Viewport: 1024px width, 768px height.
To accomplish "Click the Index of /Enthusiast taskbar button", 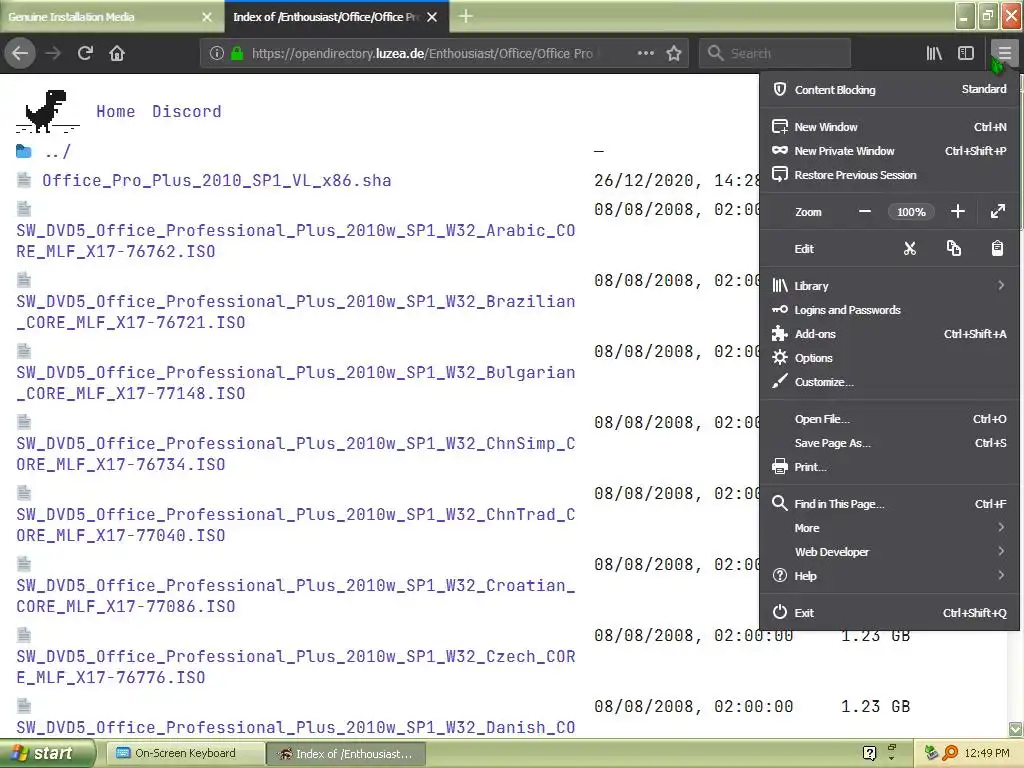I will point(346,754).
